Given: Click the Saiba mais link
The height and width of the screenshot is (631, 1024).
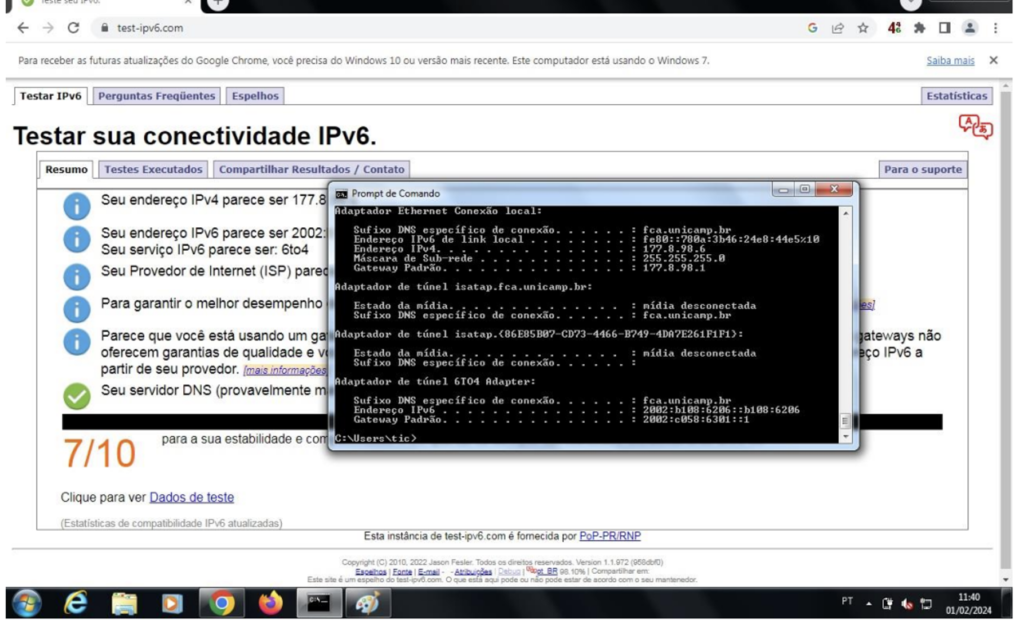Looking at the screenshot, I should point(950,61).
